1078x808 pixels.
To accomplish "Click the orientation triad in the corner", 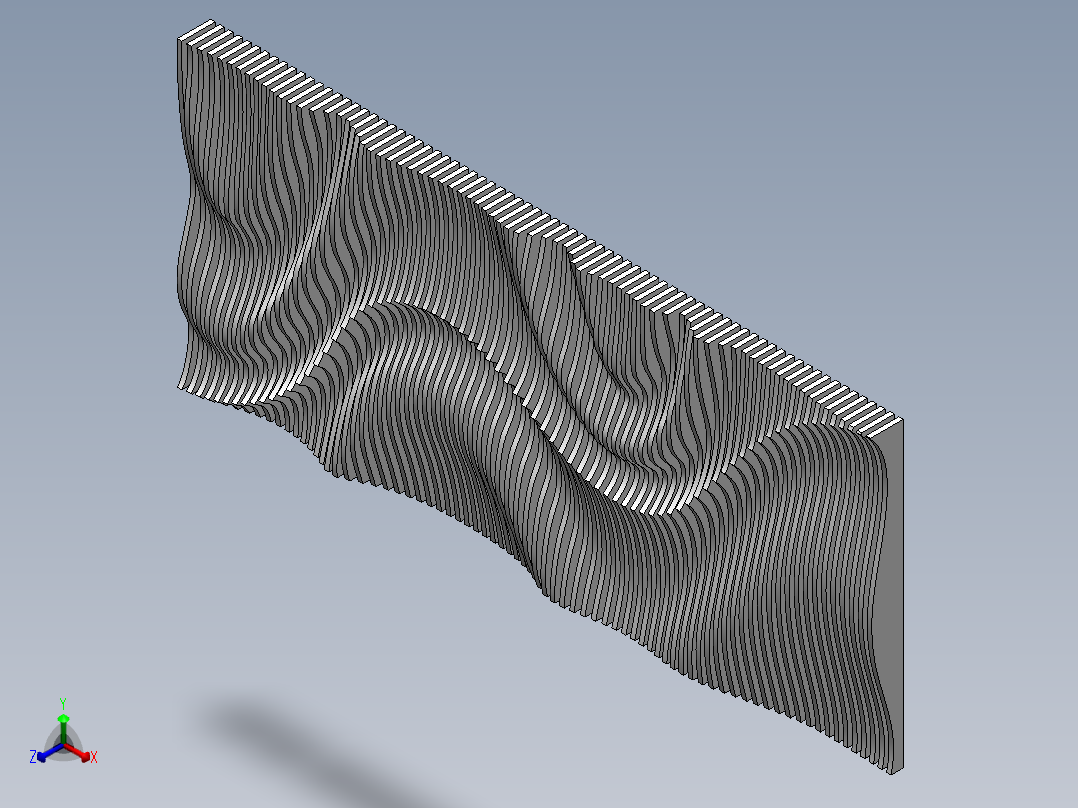I will (x=62, y=740).
